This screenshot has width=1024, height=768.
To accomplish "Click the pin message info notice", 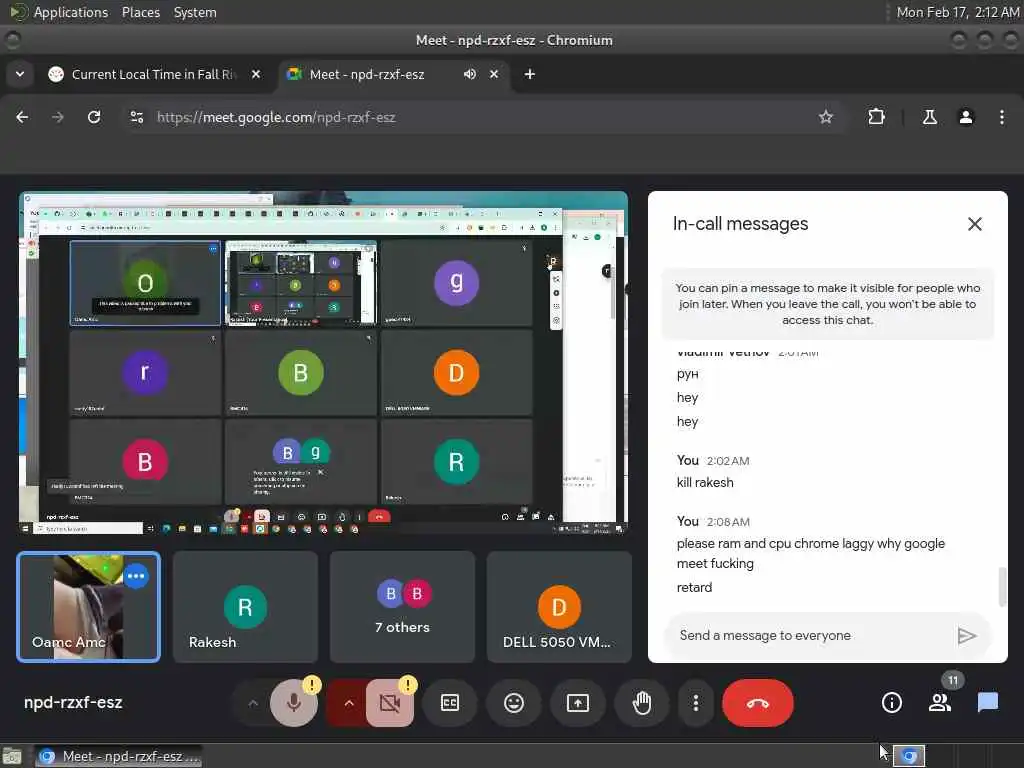I will pyautogui.click(x=827, y=304).
